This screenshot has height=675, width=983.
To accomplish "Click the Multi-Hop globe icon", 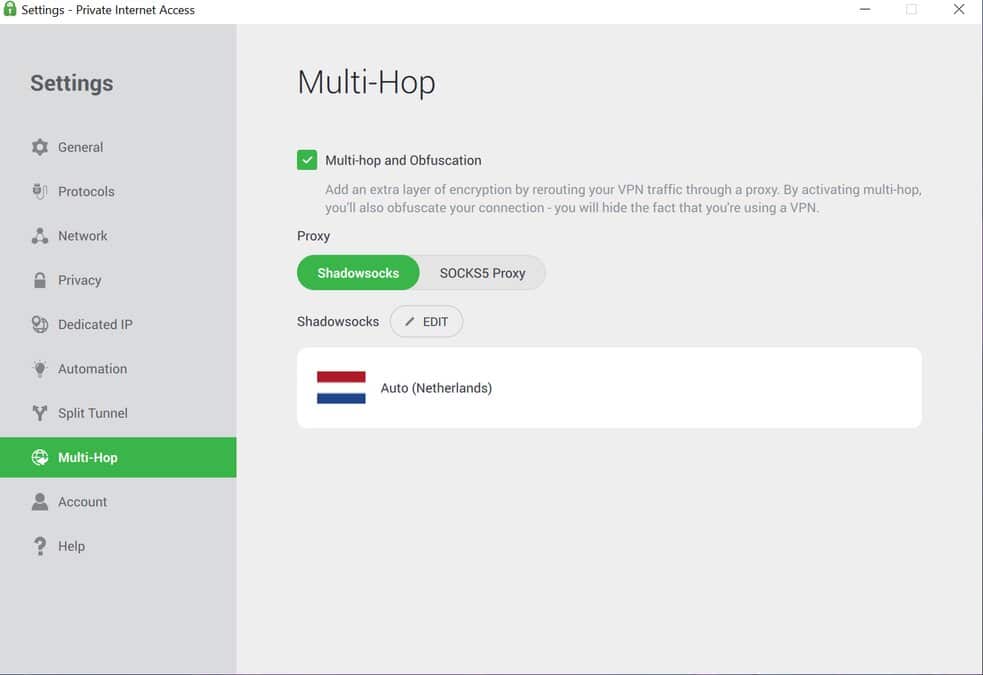I will 39,458.
